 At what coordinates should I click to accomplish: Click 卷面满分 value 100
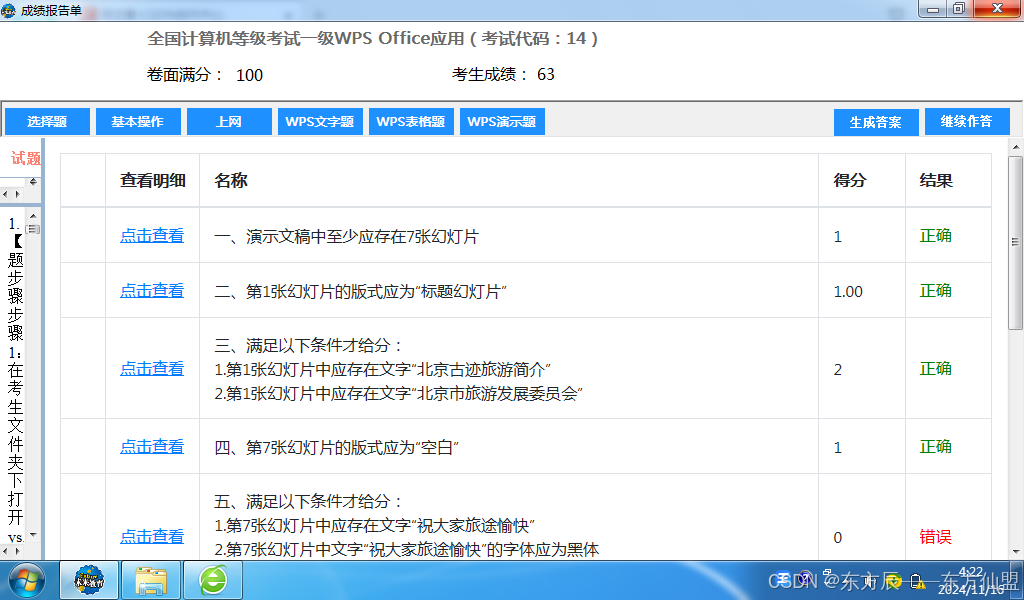pos(249,75)
